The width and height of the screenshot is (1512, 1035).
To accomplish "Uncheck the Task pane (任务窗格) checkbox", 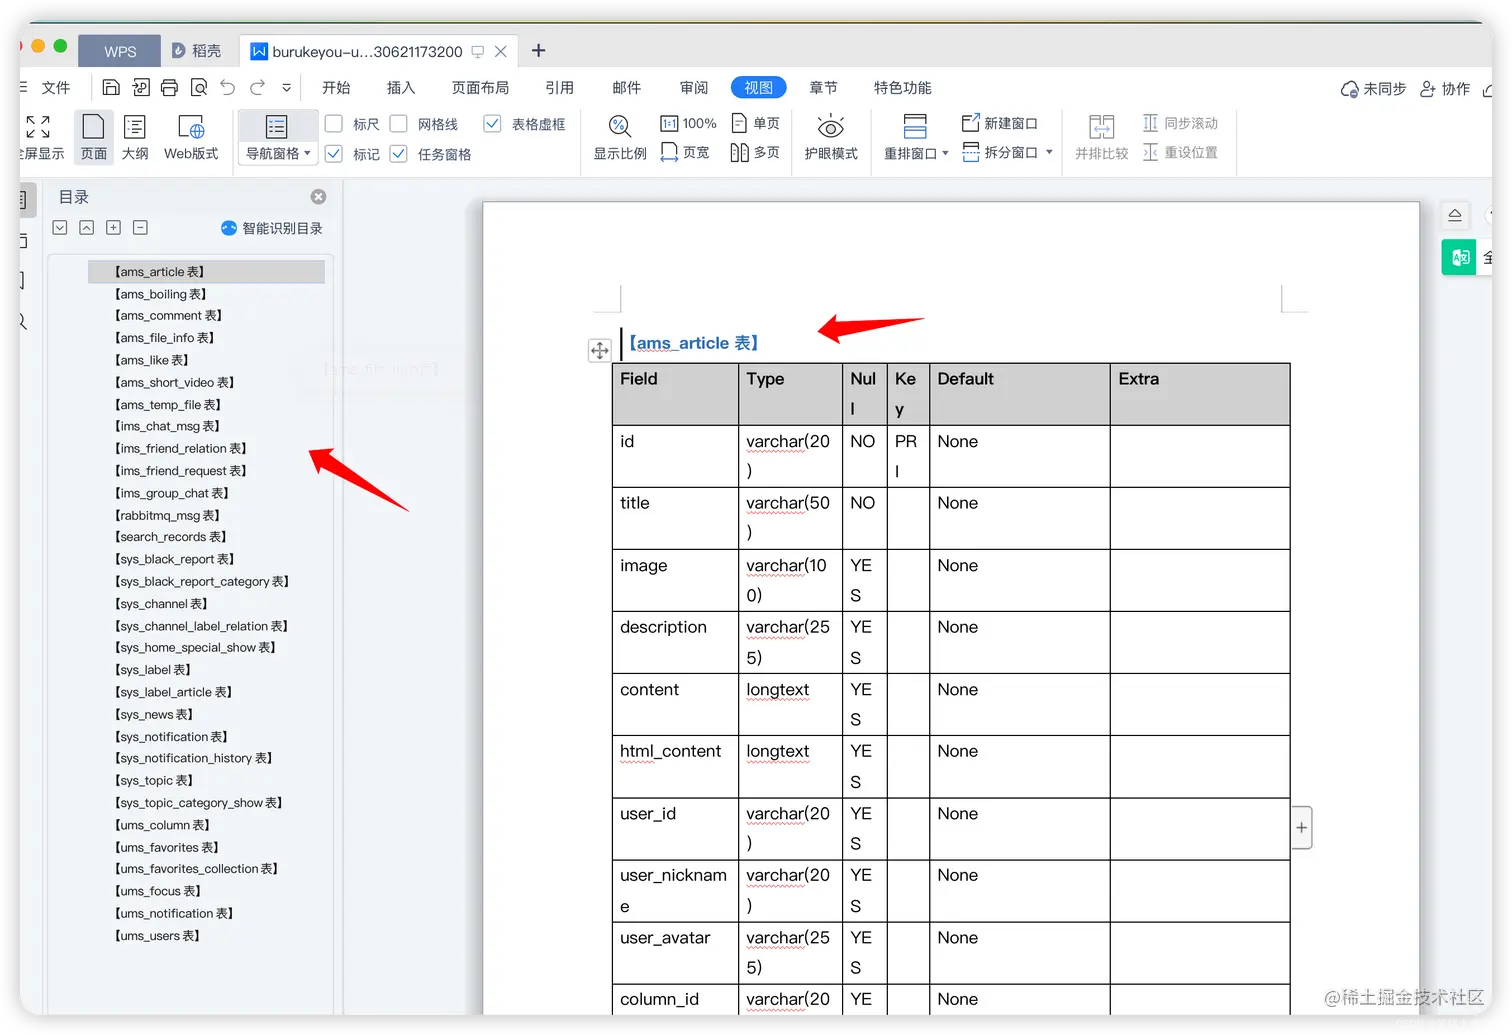I will (398, 154).
